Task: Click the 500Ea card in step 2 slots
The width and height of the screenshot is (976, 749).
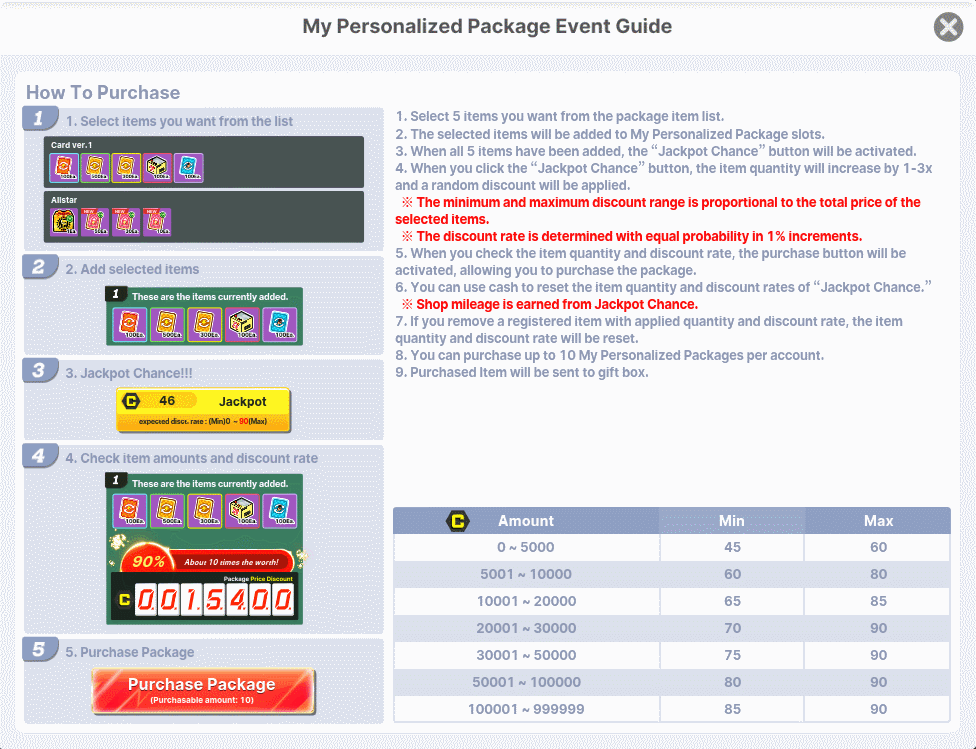Action: click(167, 324)
